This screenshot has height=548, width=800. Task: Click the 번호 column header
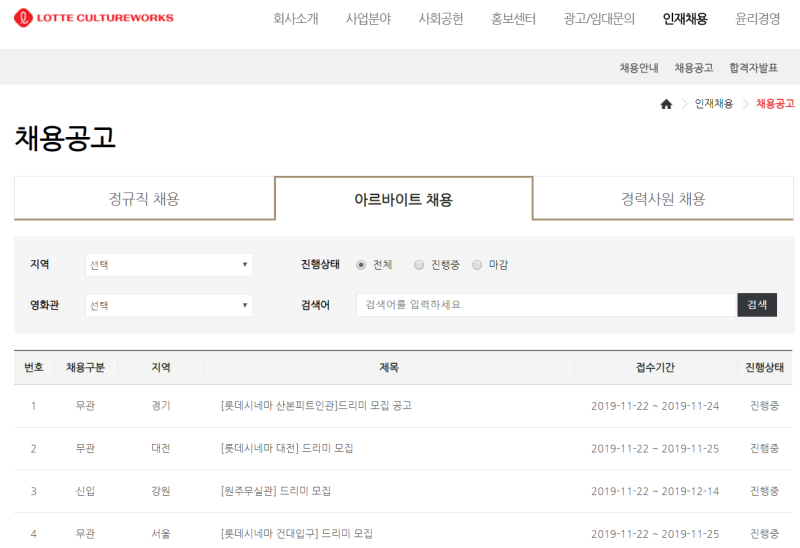click(34, 367)
